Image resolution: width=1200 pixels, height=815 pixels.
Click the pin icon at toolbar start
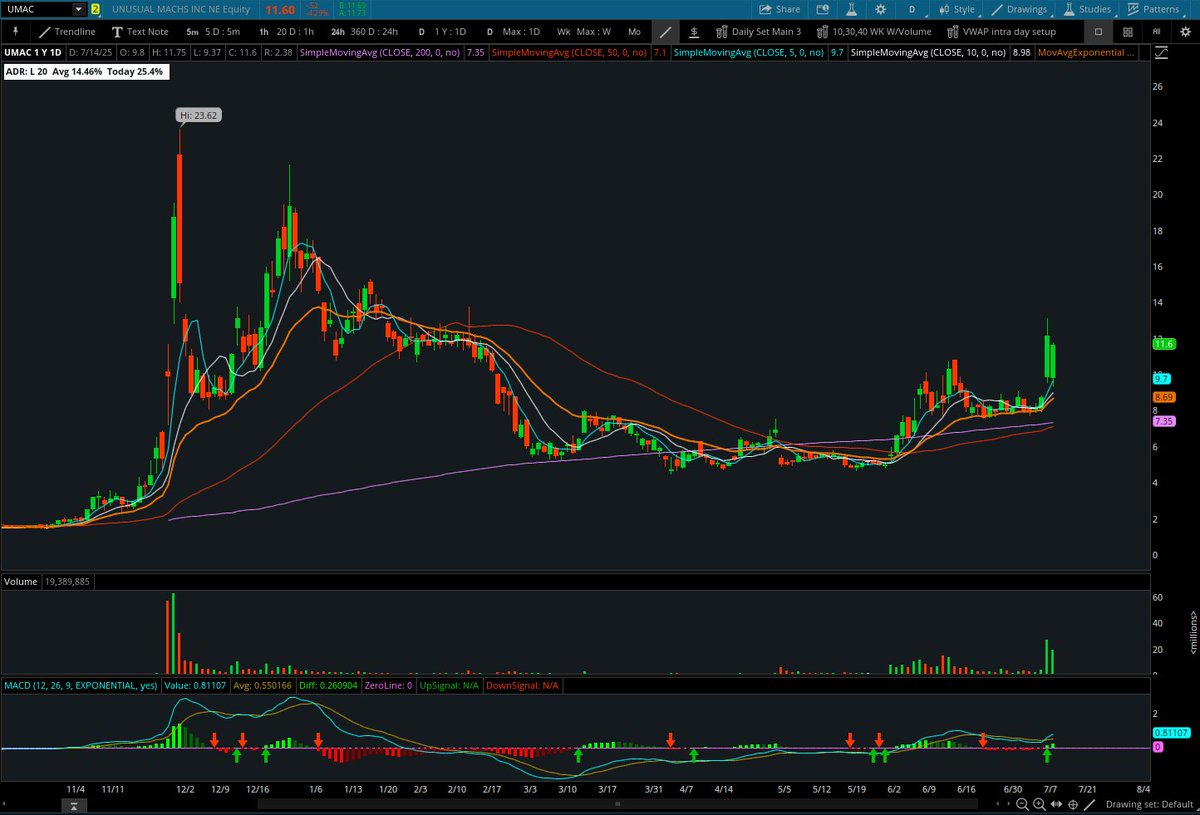(x=15, y=32)
